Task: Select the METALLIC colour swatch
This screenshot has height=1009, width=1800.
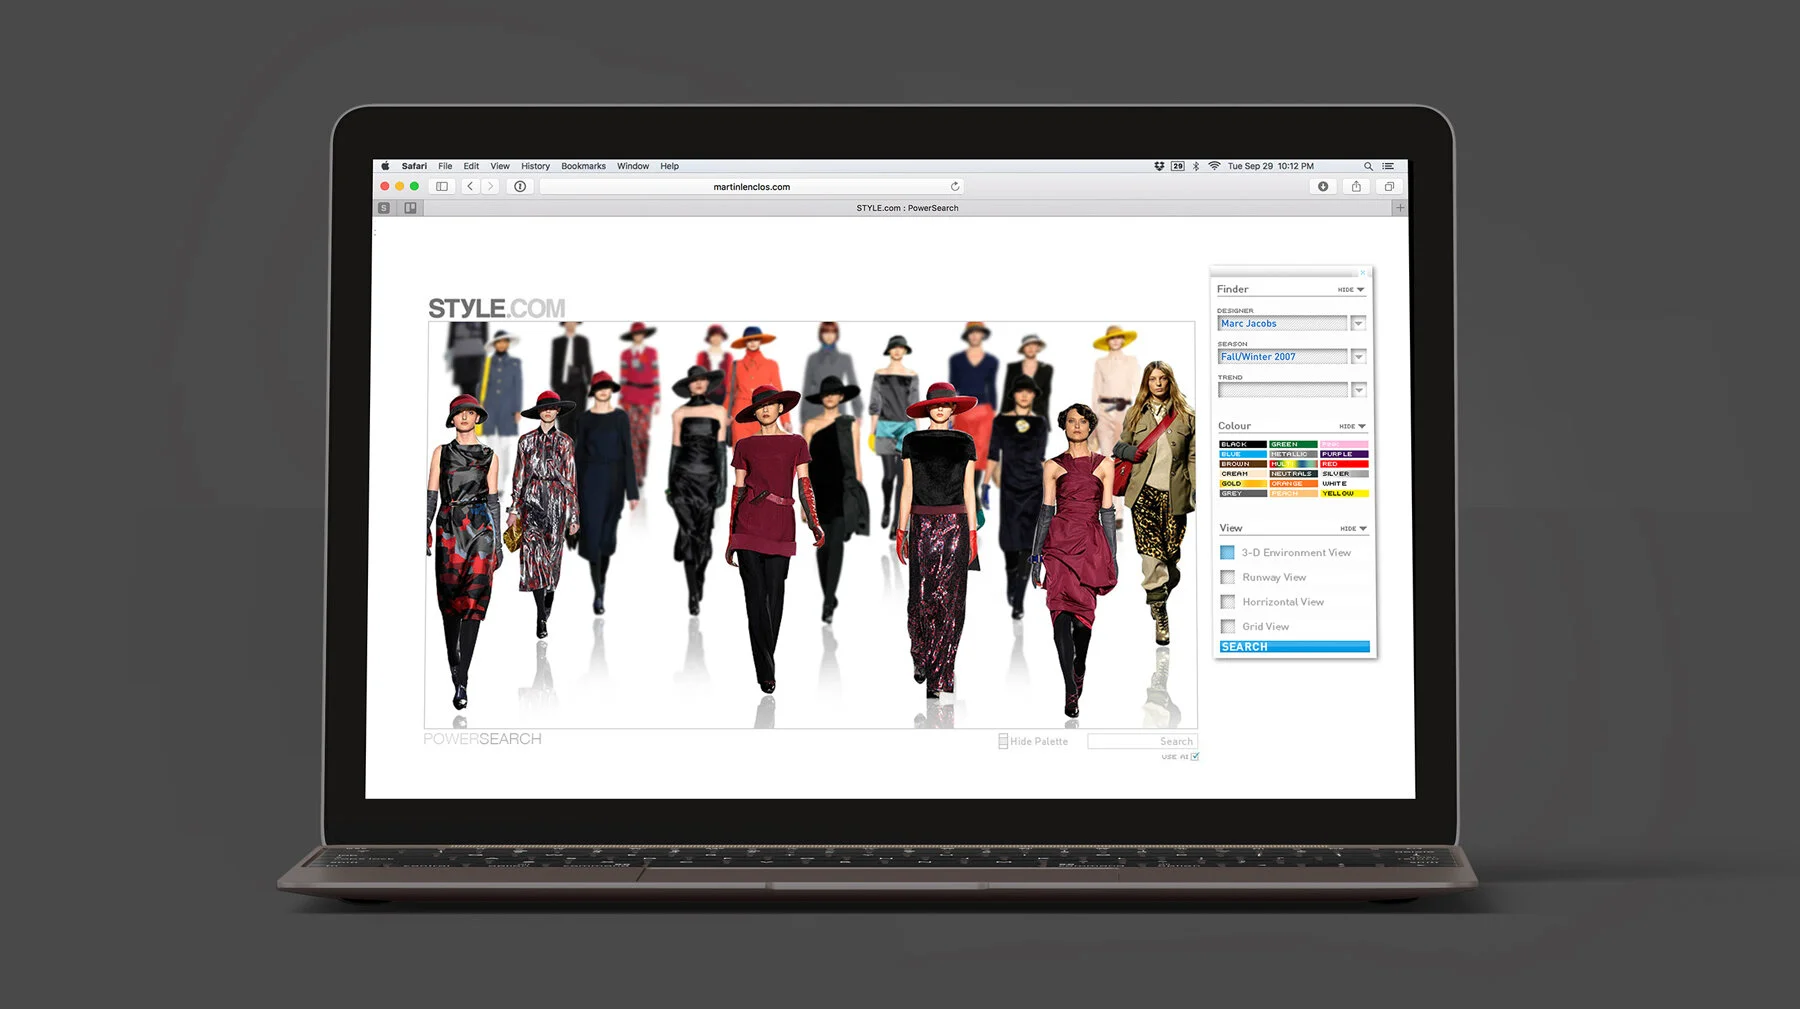Action: coord(1294,454)
